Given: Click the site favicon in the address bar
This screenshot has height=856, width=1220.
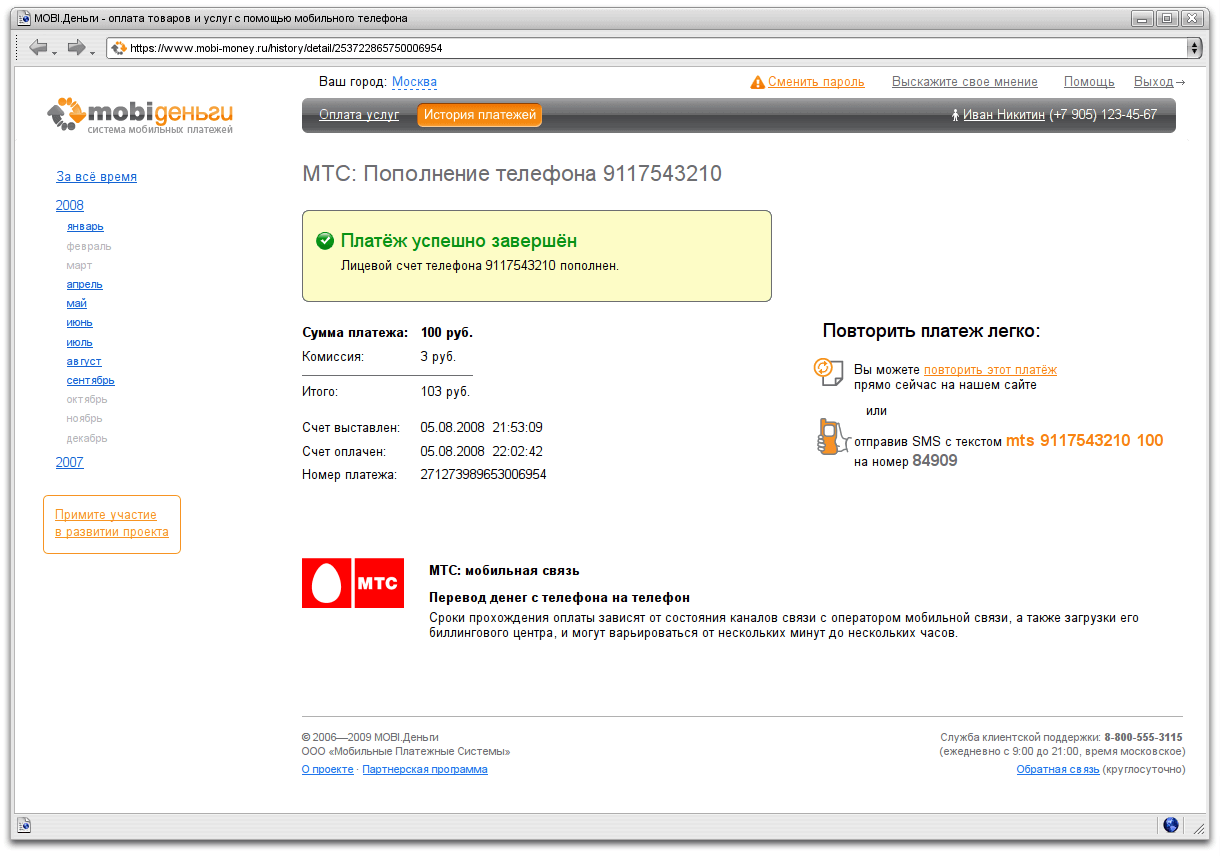Looking at the screenshot, I should pyautogui.click(x=119, y=48).
